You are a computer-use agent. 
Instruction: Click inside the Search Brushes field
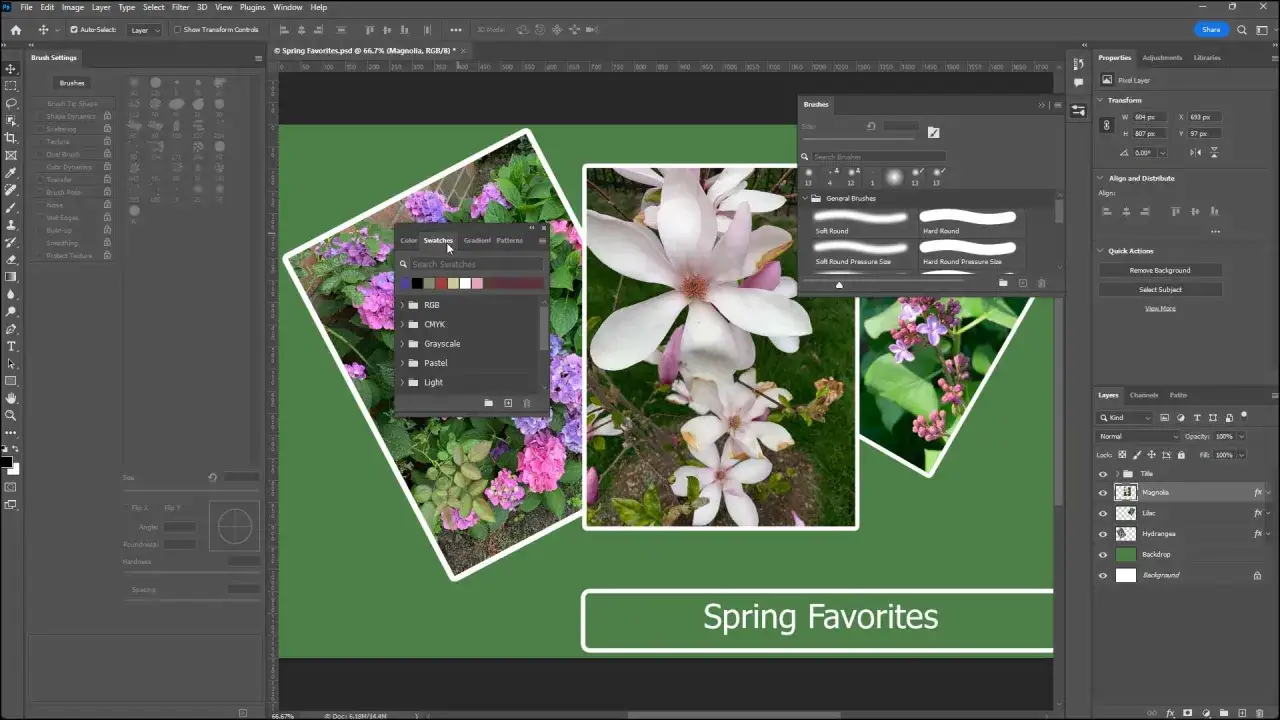point(875,156)
